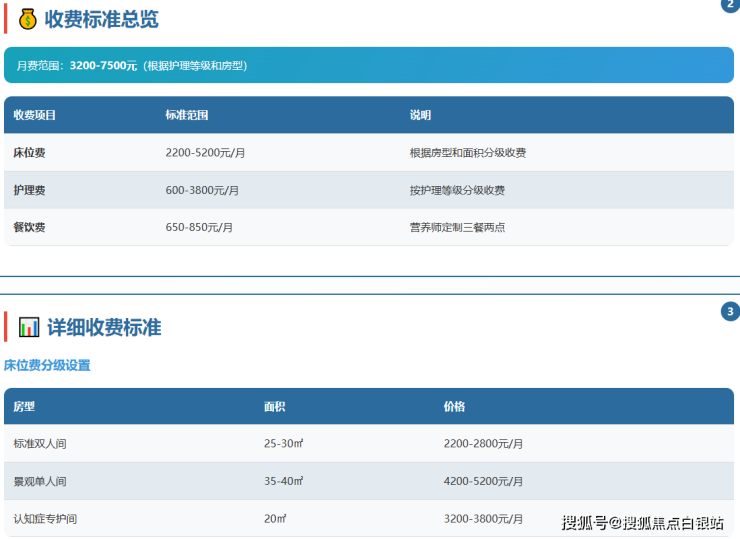Click the 详细收费标准 heading

click(104, 327)
